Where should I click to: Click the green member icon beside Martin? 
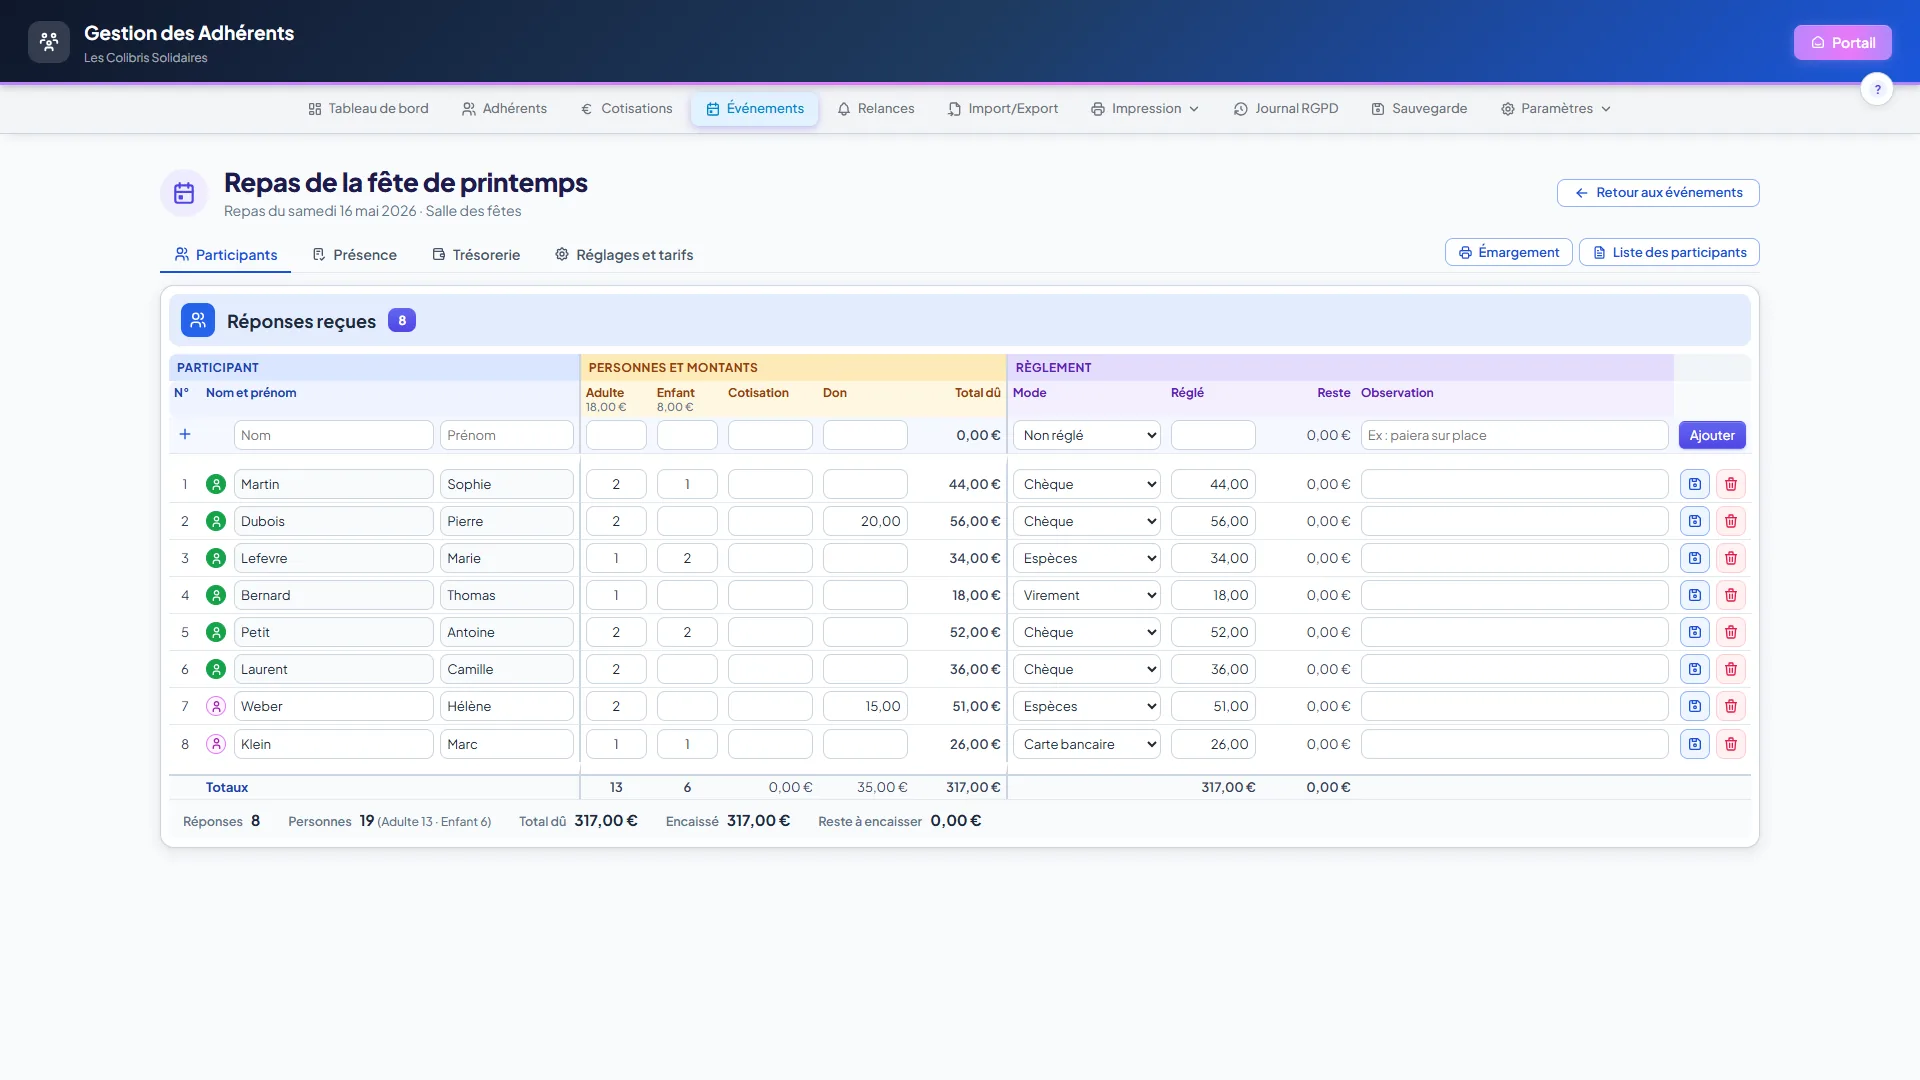pos(216,484)
